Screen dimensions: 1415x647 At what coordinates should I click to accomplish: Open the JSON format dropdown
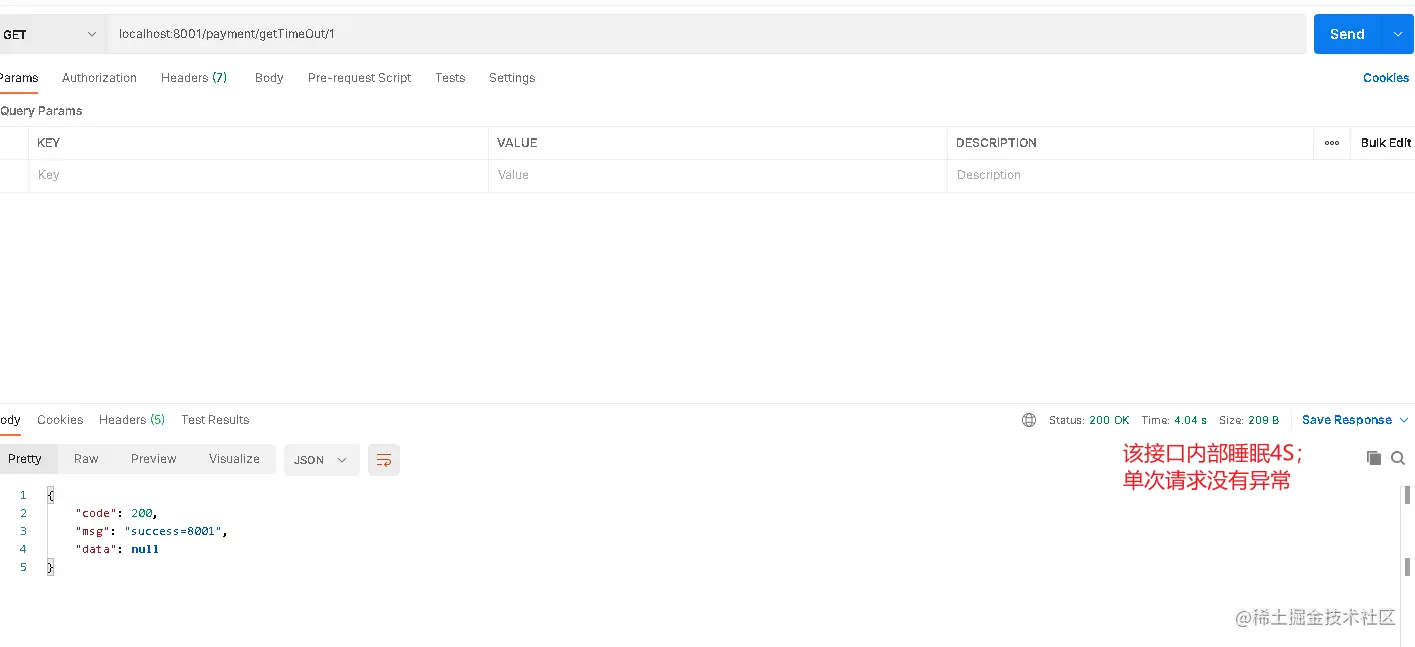coord(321,460)
